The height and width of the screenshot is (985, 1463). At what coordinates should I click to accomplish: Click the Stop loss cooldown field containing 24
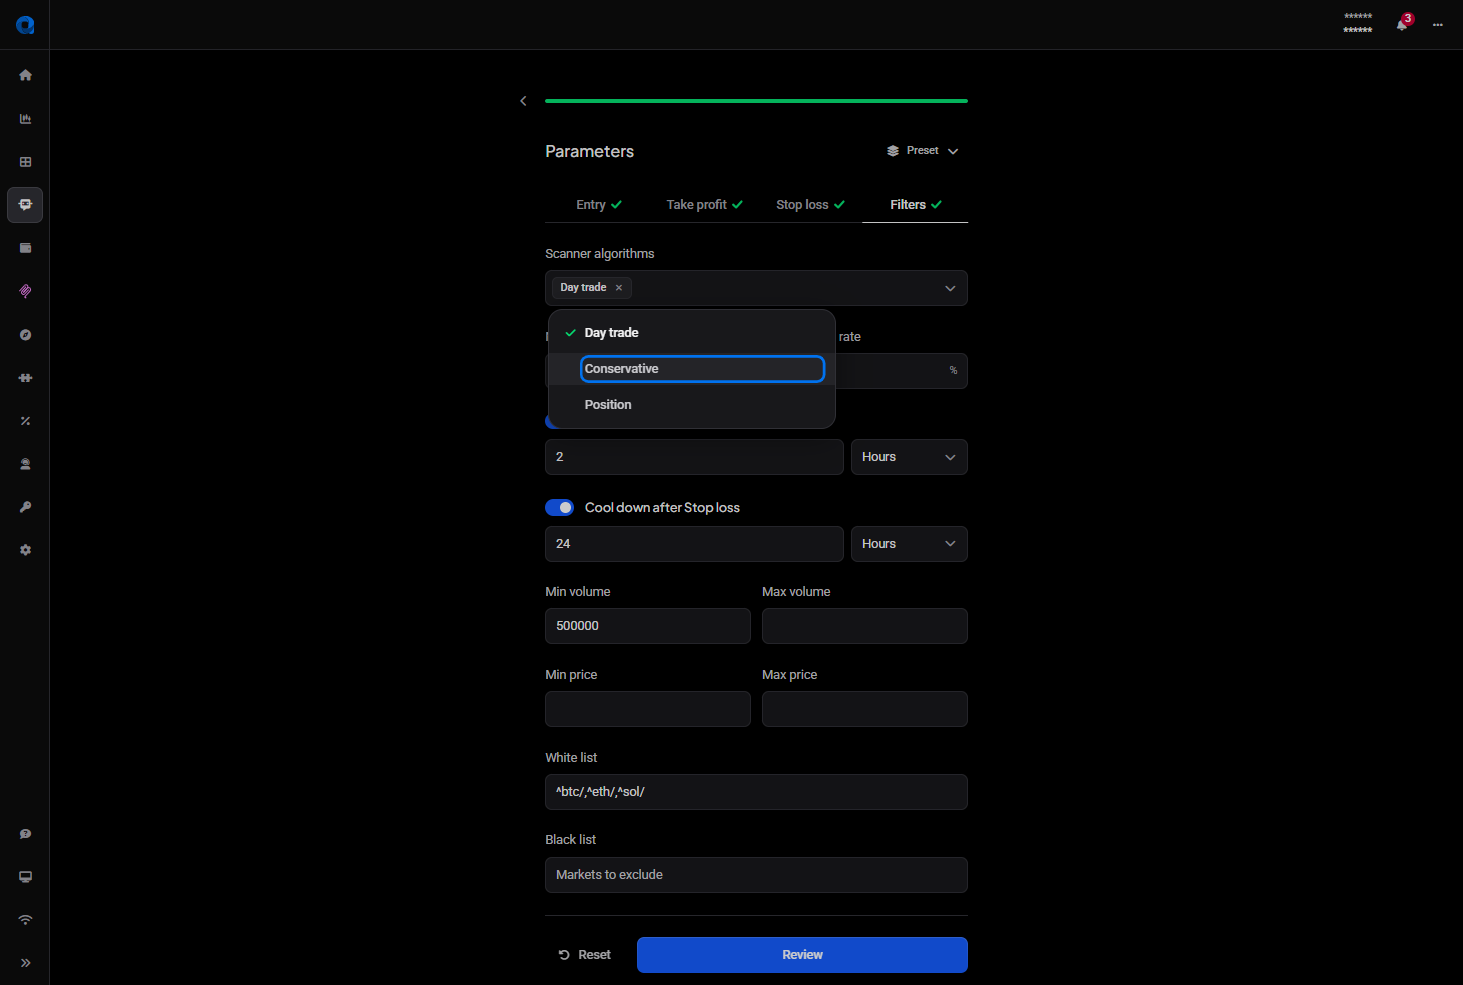coord(694,544)
